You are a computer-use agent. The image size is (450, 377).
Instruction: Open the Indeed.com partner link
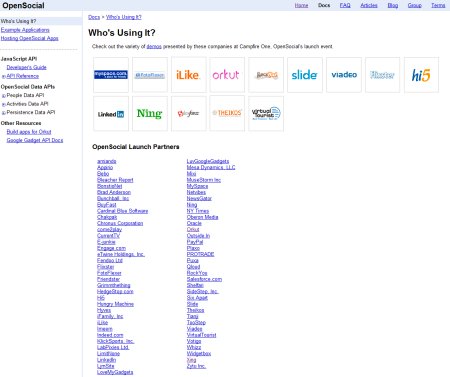(x=110, y=335)
